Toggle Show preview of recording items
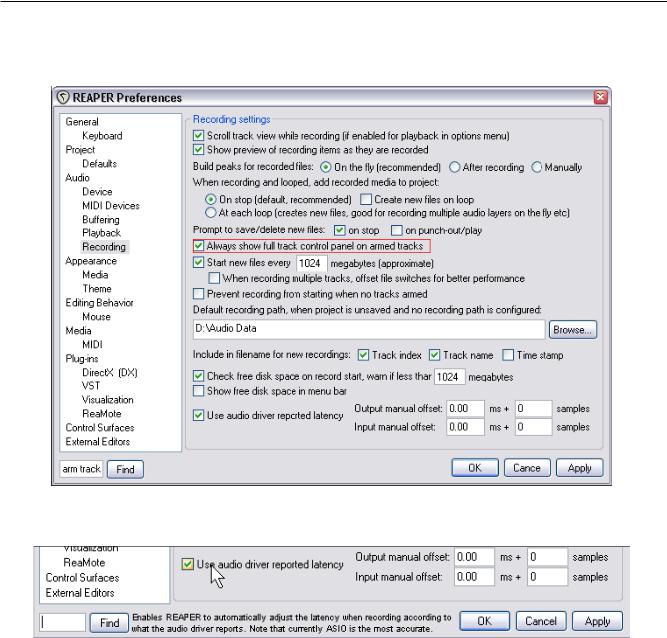This screenshot has width=667, height=638. coord(198,150)
